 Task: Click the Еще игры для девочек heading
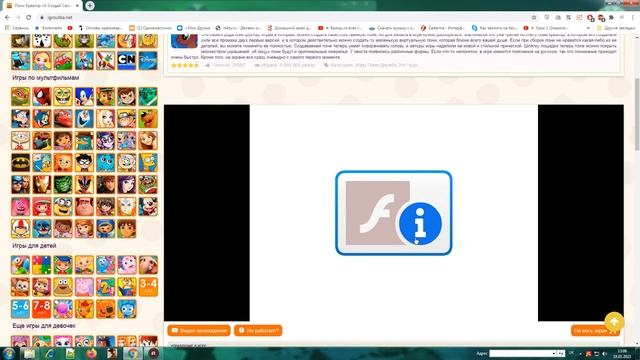44,326
